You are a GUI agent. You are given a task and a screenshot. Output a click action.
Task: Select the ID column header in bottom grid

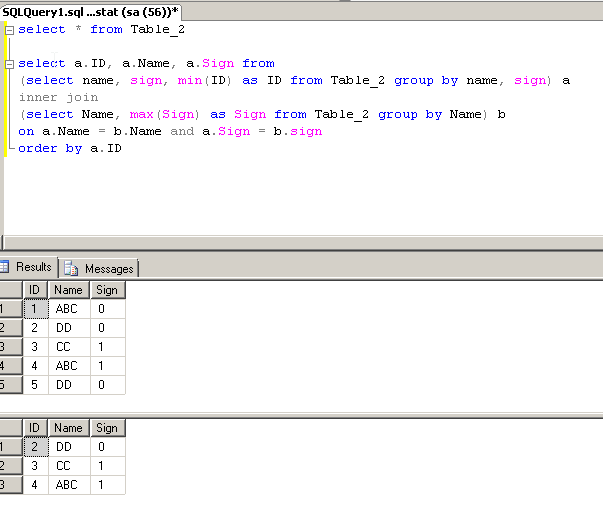click(35, 428)
